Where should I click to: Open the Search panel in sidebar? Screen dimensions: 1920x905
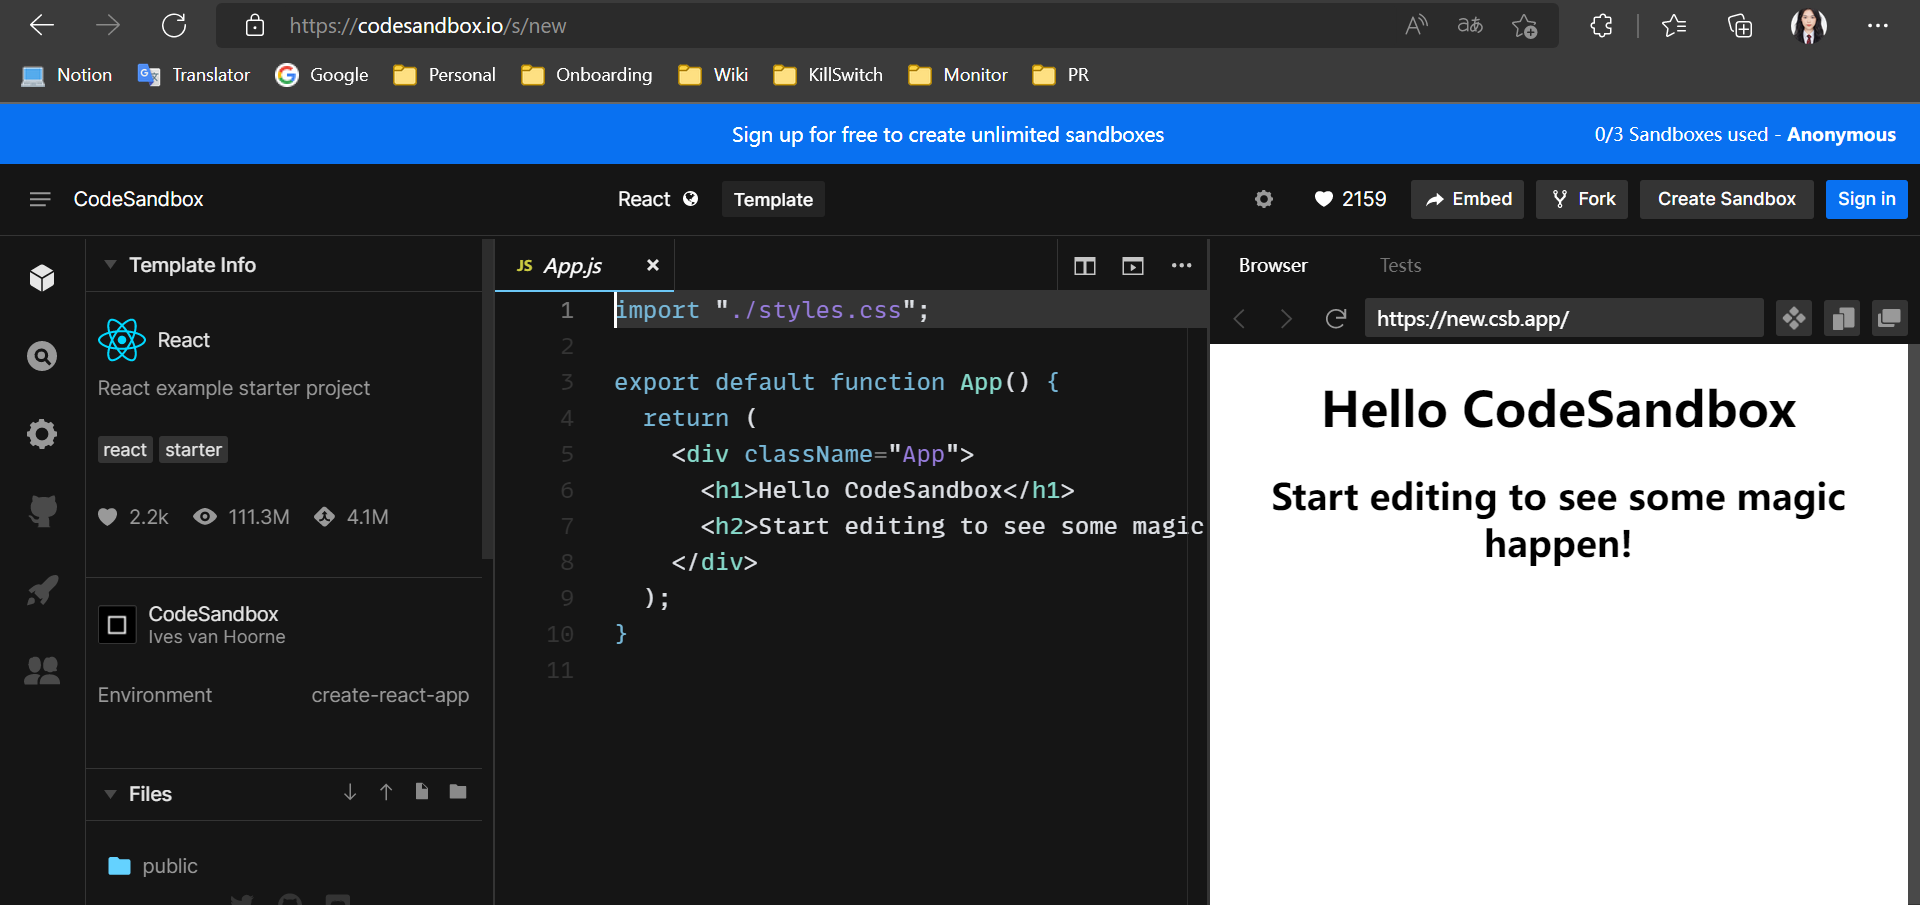(x=42, y=356)
